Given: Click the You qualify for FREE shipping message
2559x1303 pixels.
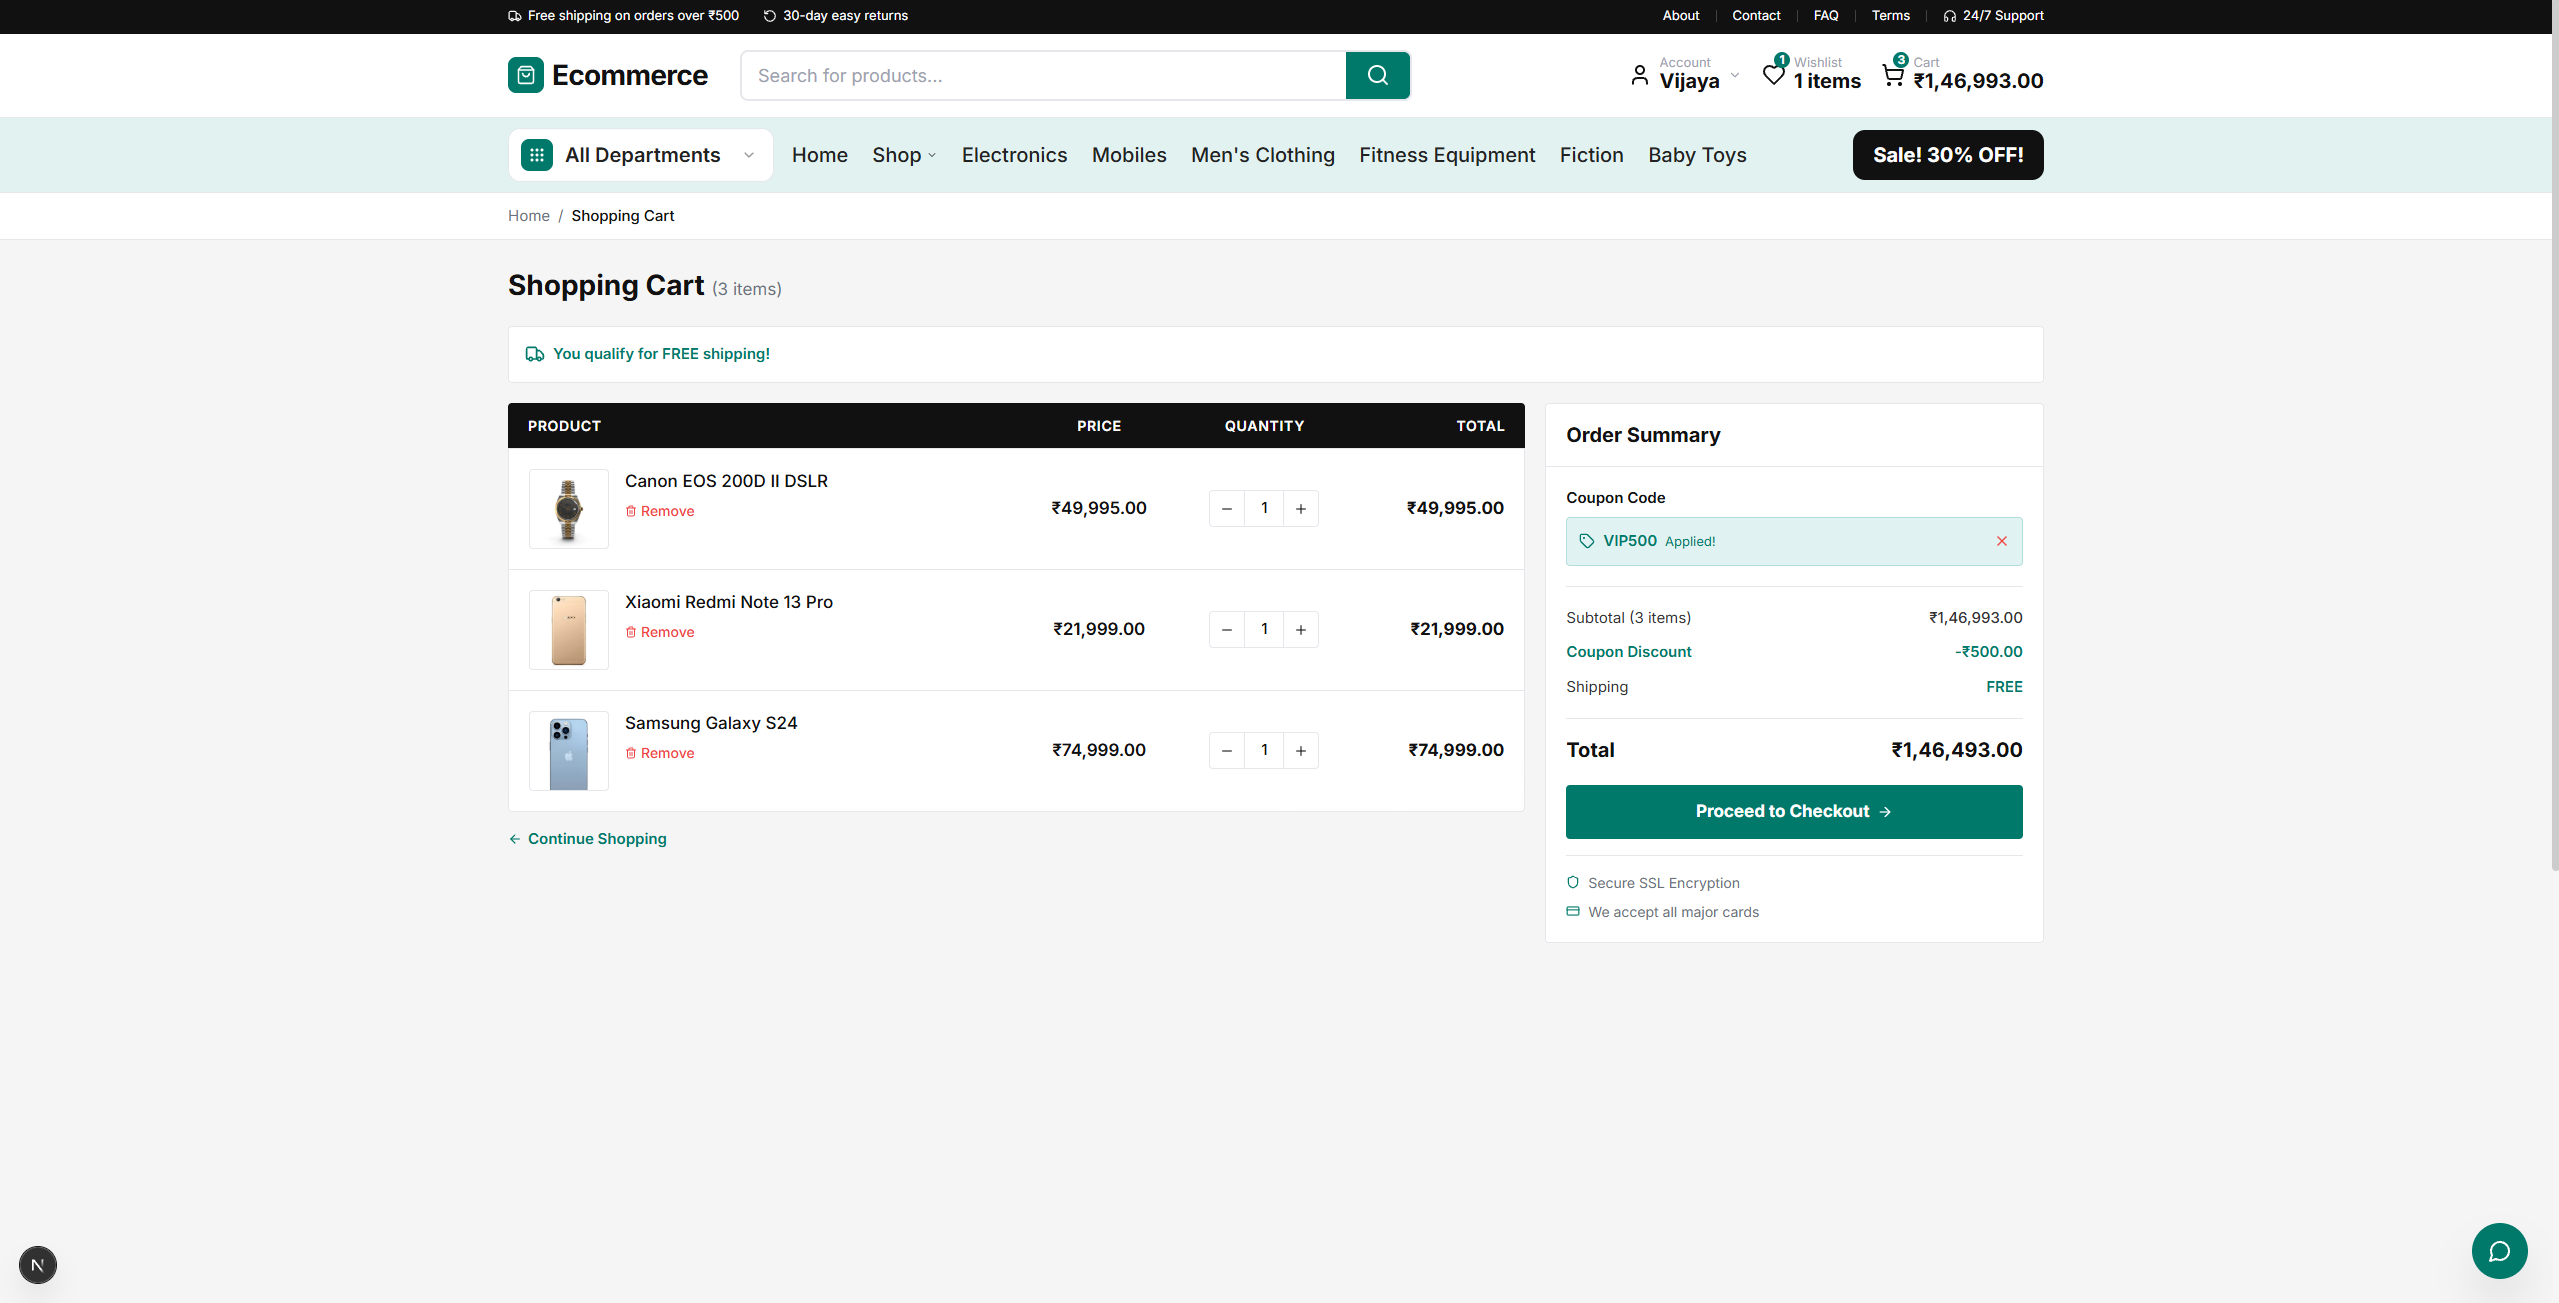Looking at the screenshot, I should 661,354.
